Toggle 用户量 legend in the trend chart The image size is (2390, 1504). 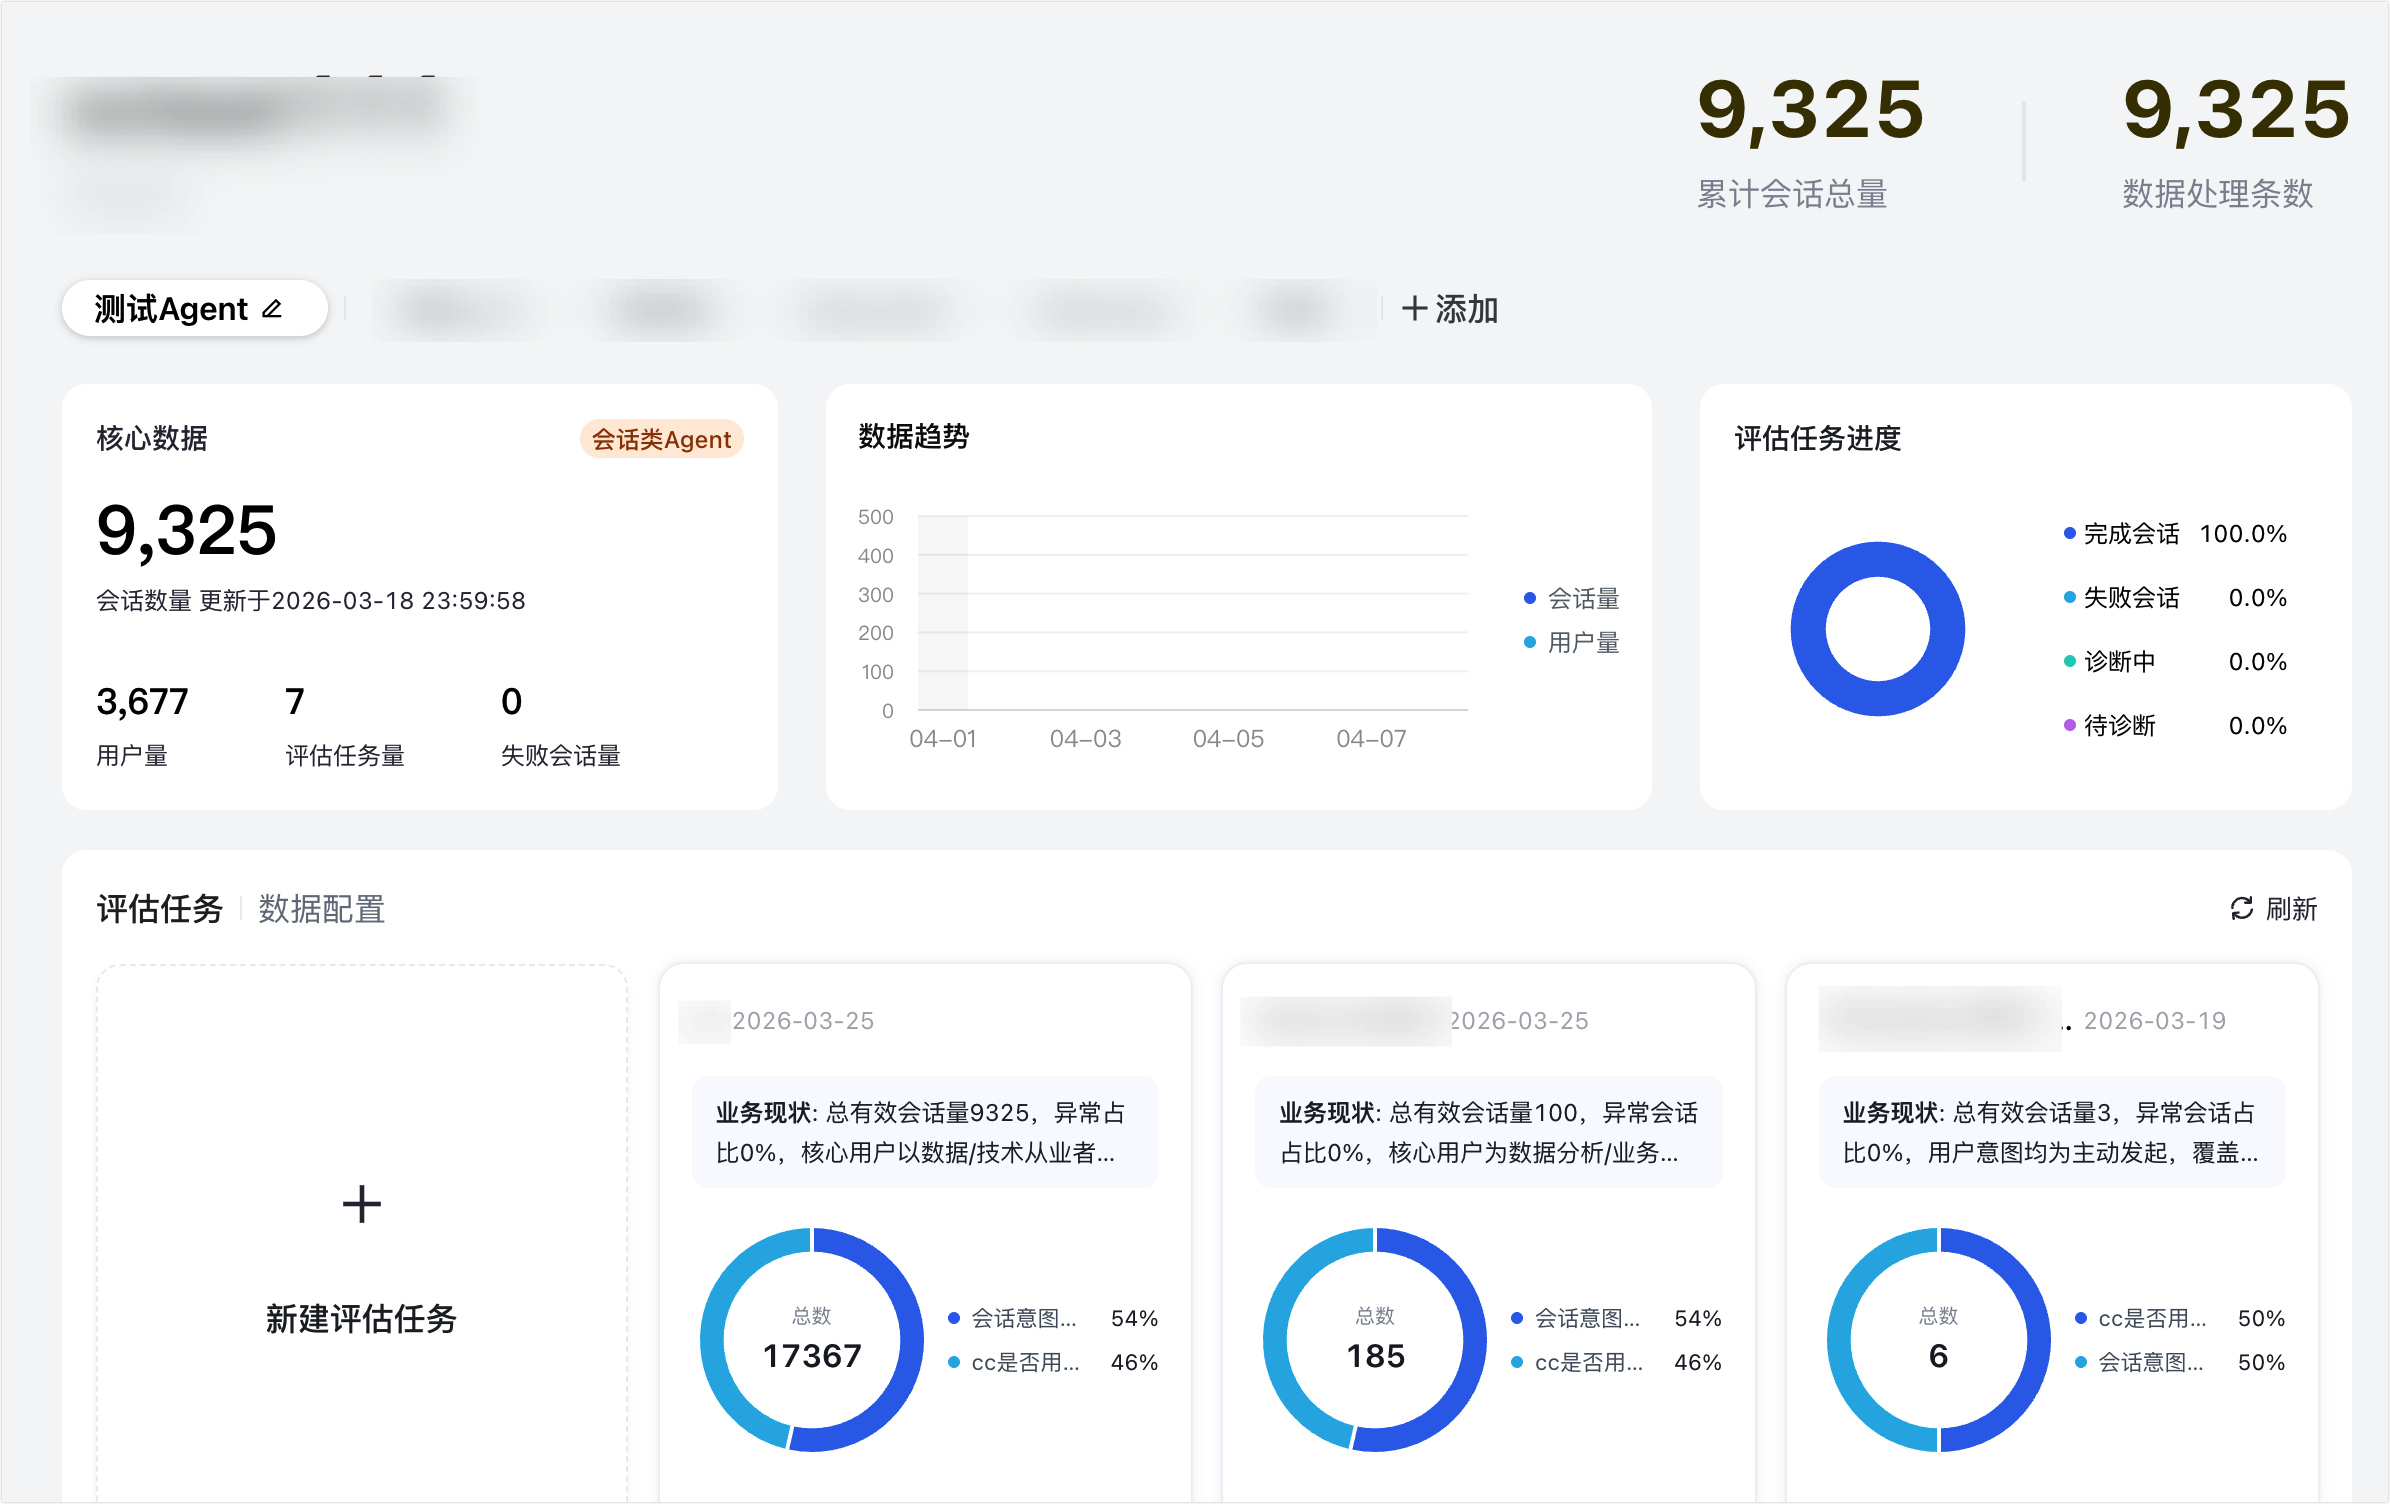[1582, 642]
